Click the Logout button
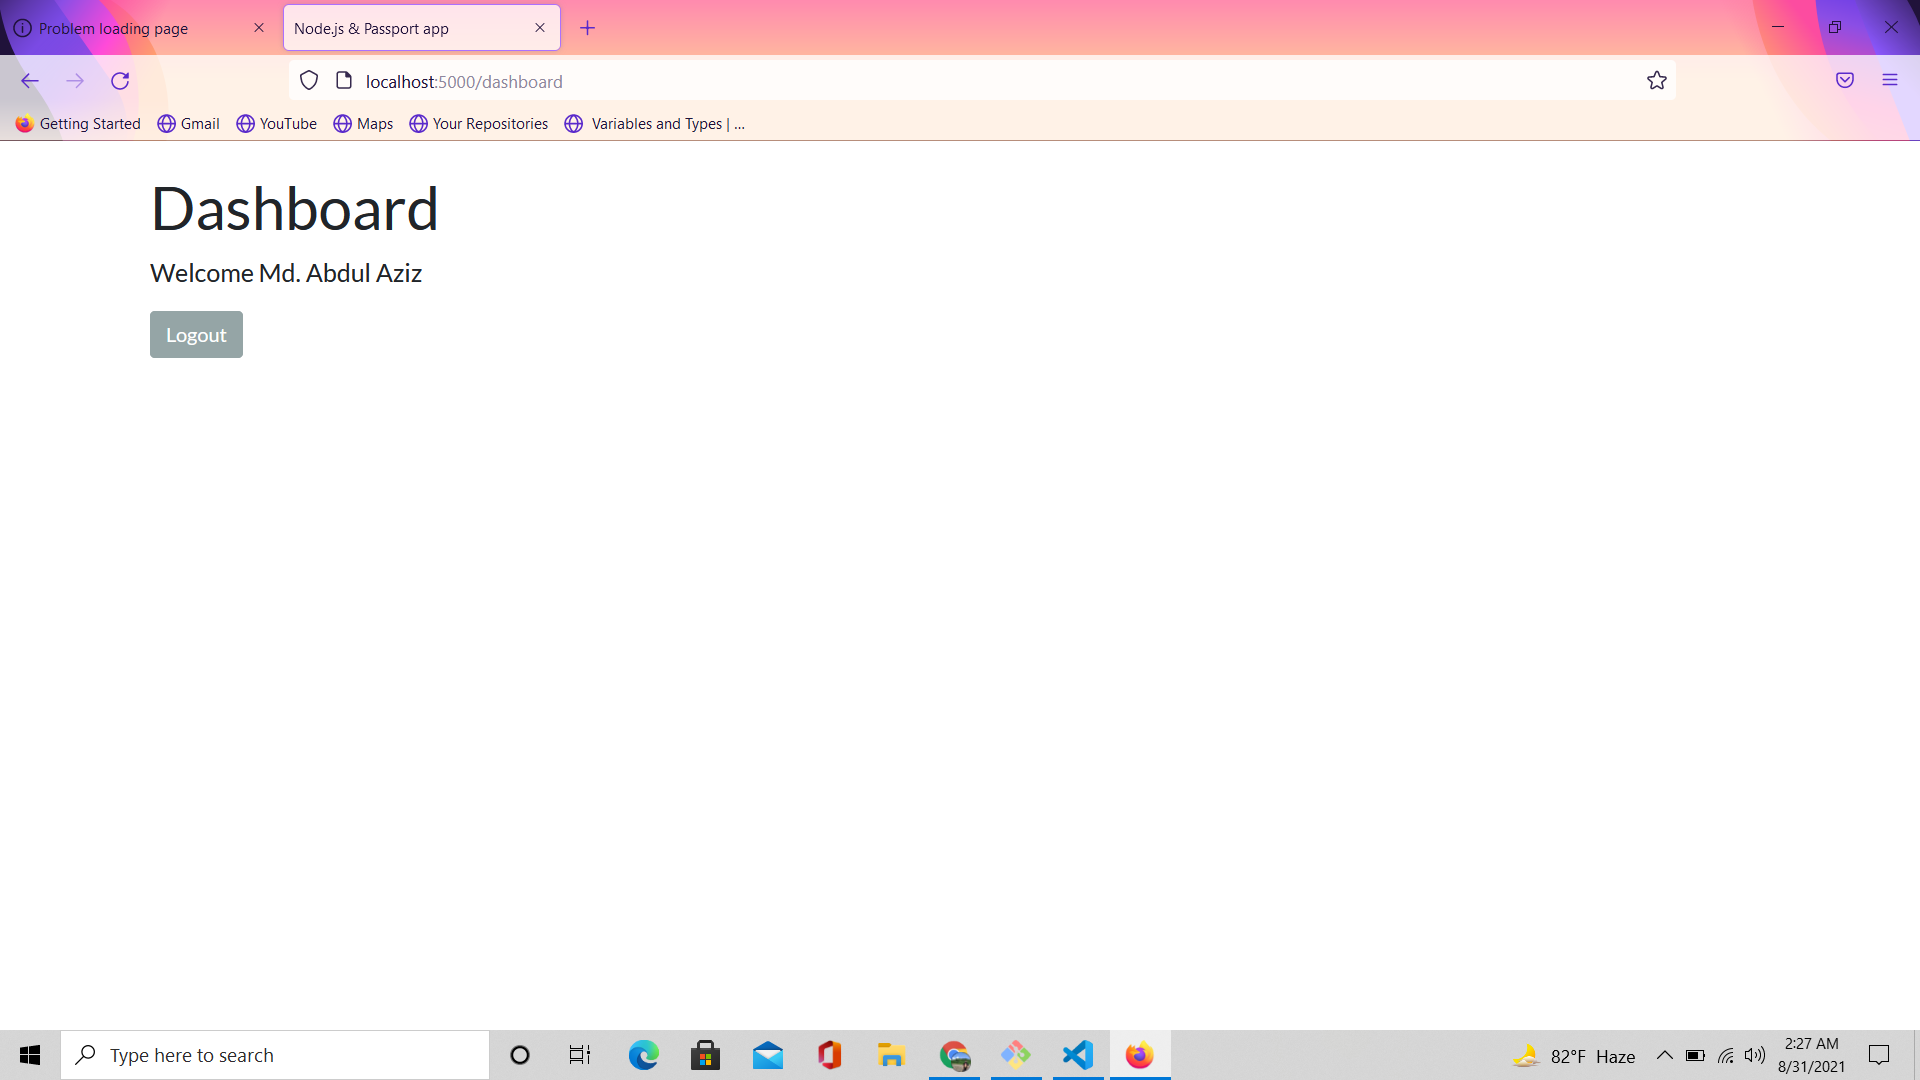The height and width of the screenshot is (1080, 1920). [x=196, y=335]
